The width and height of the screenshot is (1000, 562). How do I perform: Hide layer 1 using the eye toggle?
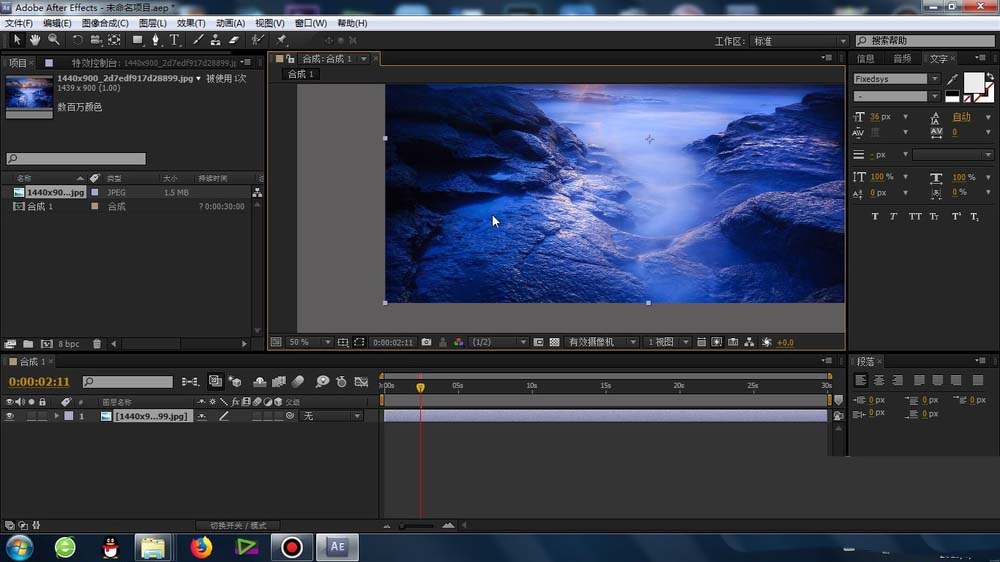[x=10, y=416]
